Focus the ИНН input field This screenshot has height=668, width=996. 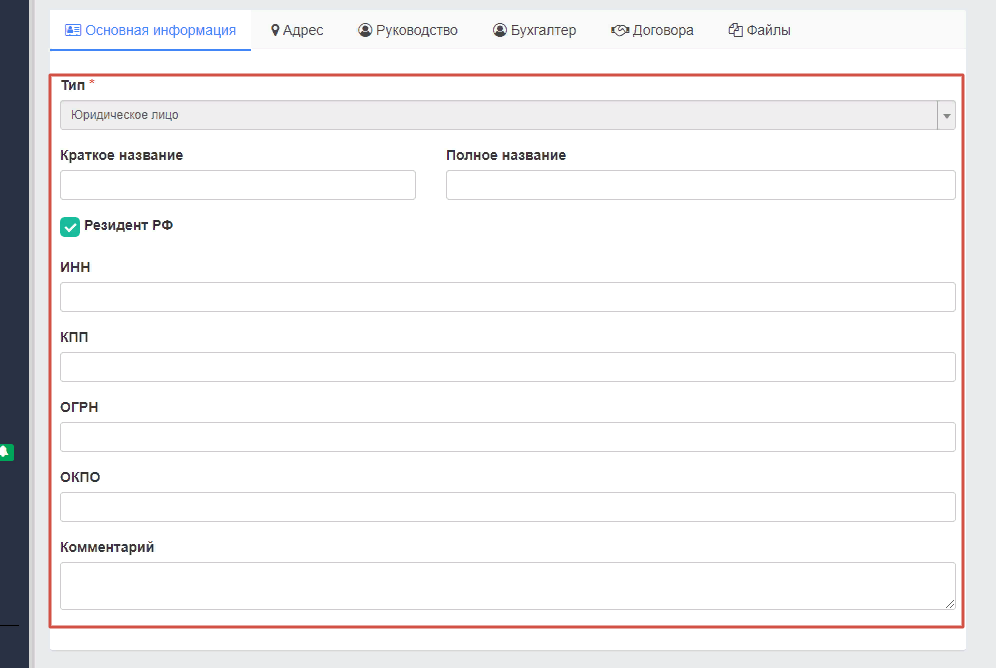click(508, 297)
